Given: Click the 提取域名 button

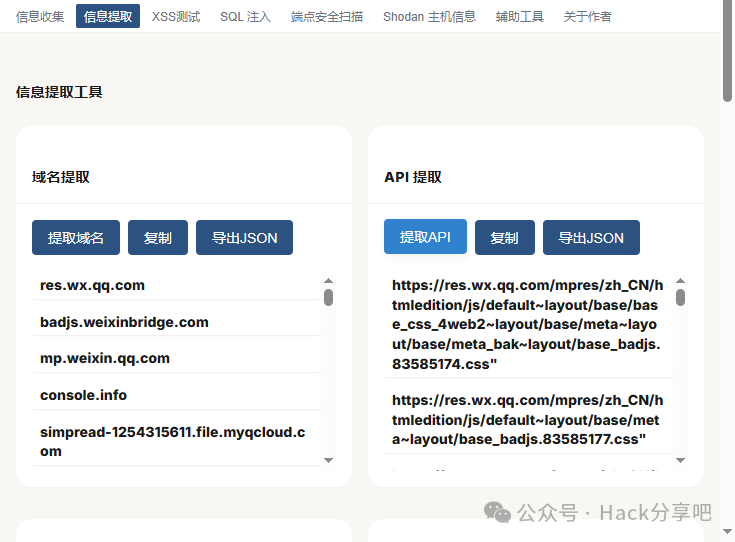Looking at the screenshot, I should (76, 238).
